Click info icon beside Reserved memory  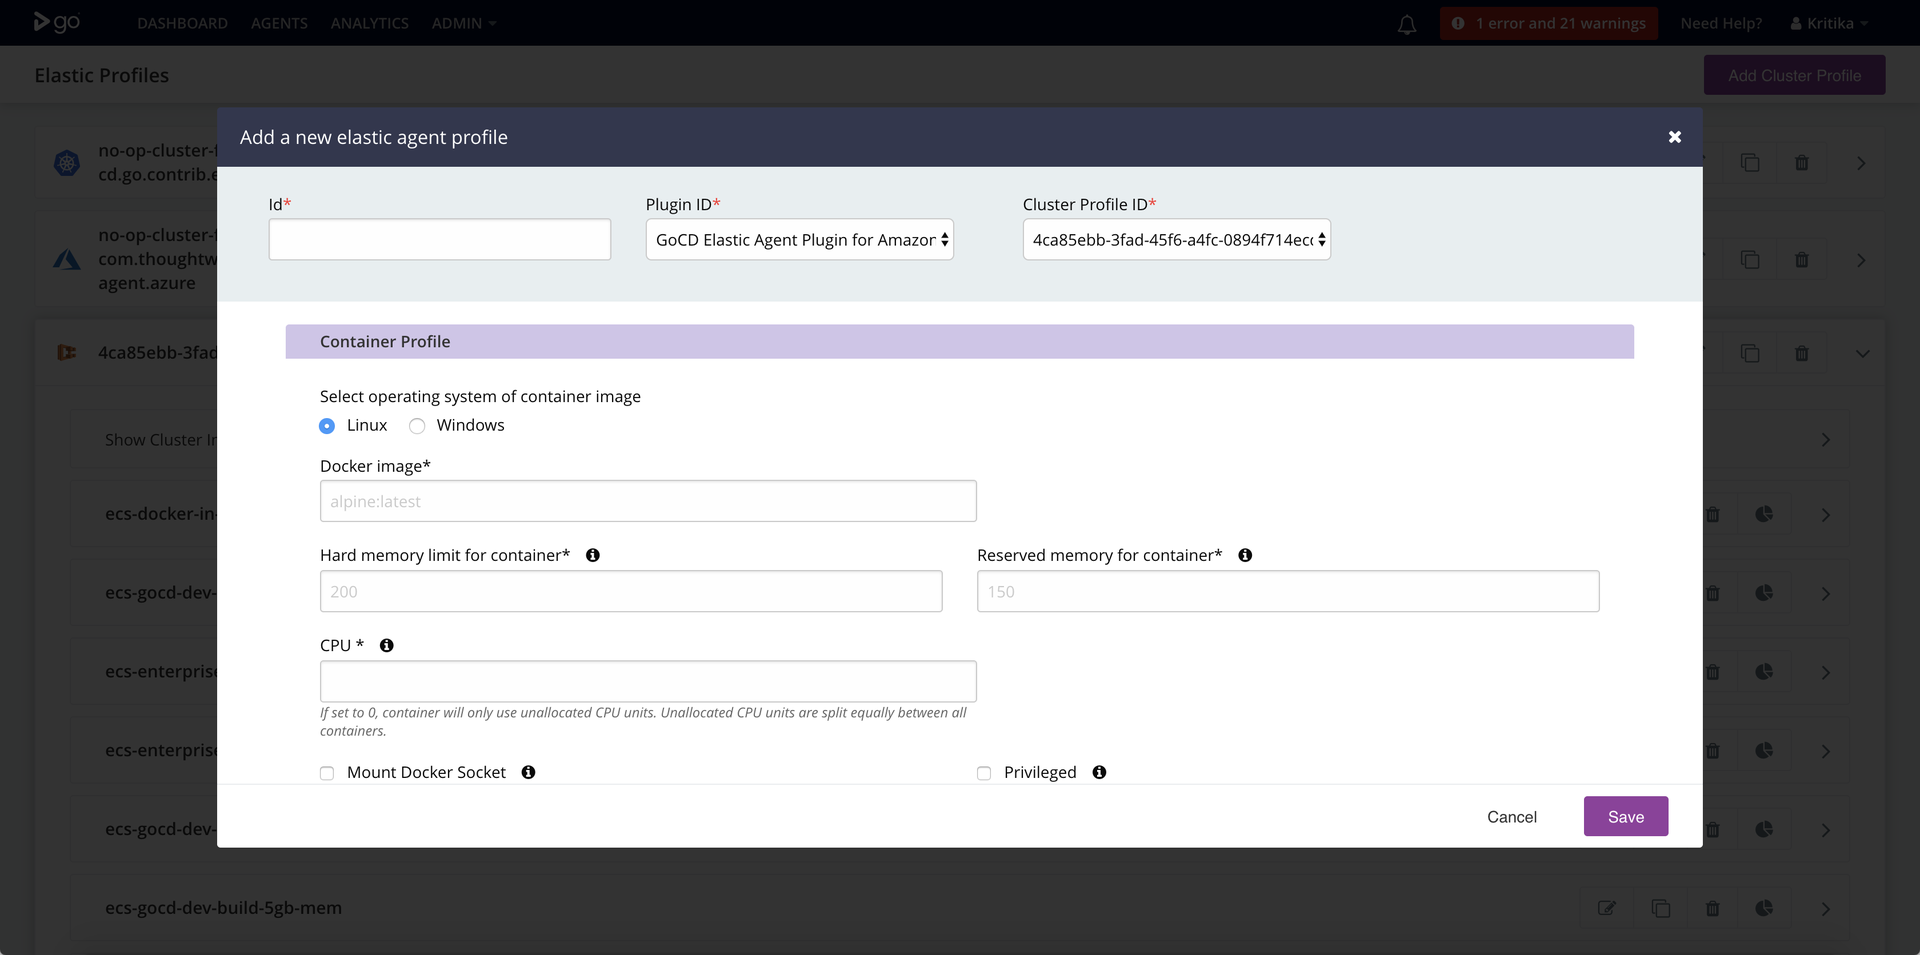pyautogui.click(x=1245, y=555)
